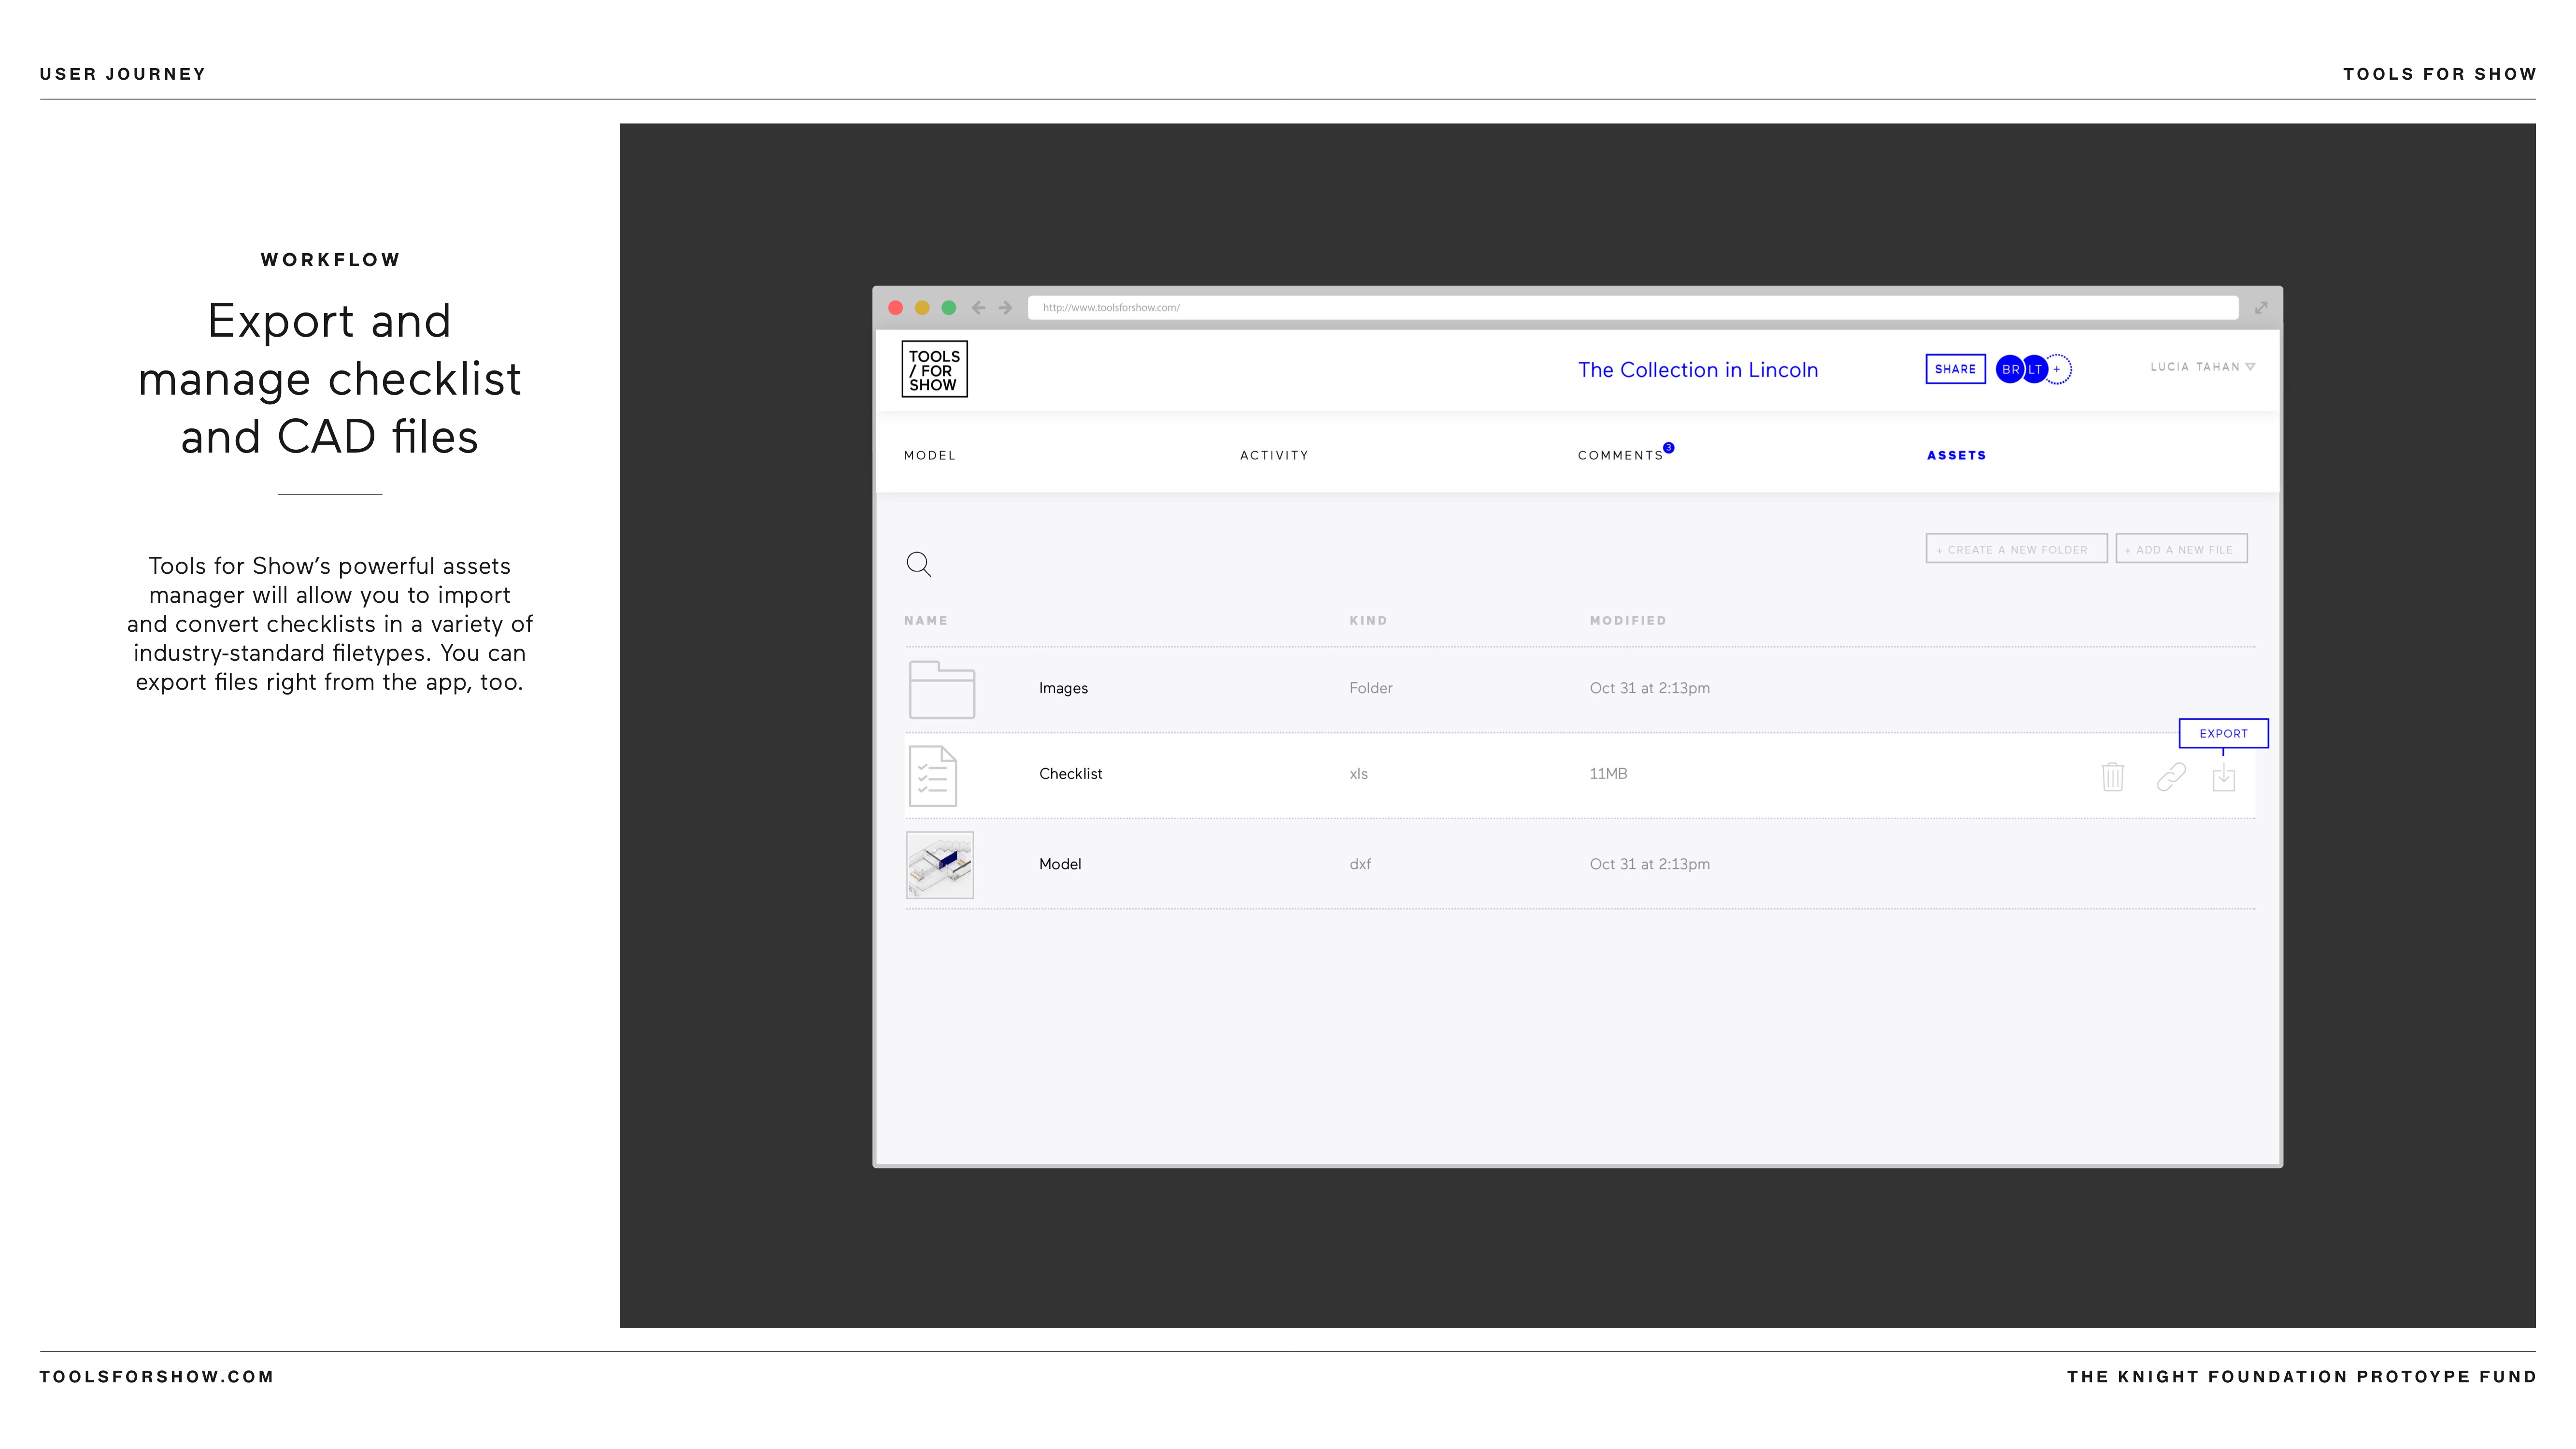Click the Checklist download export icon
The image size is (2576, 1449).
(x=2223, y=777)
